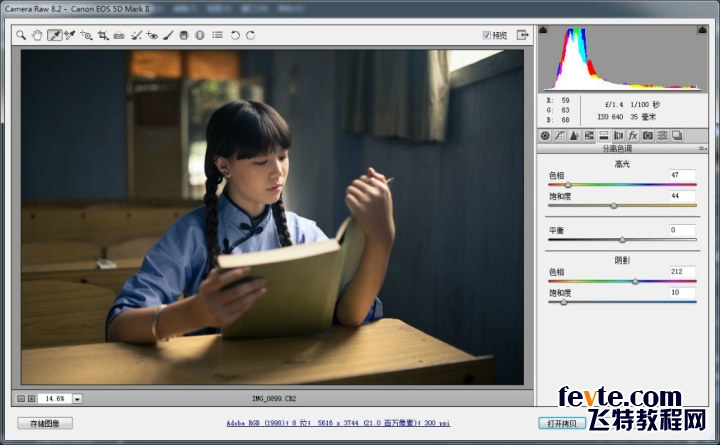Click the 存储图像 save image button

(x=45, y=423)
